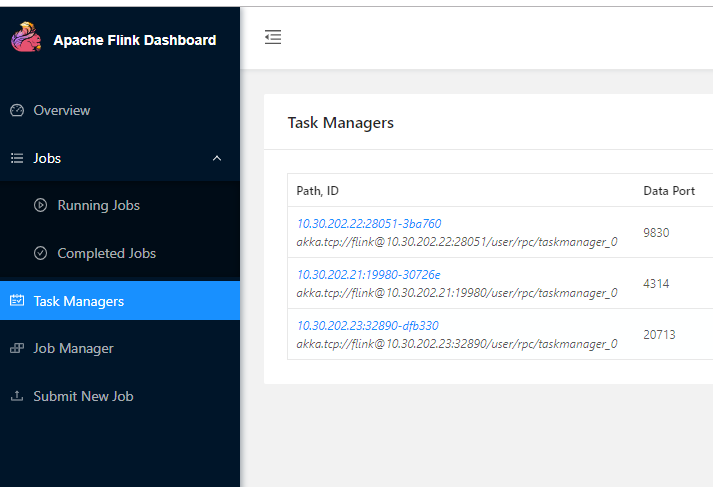Click the Task Managers schedule icon
Screen dimensions: 713x487
[17, 301]
